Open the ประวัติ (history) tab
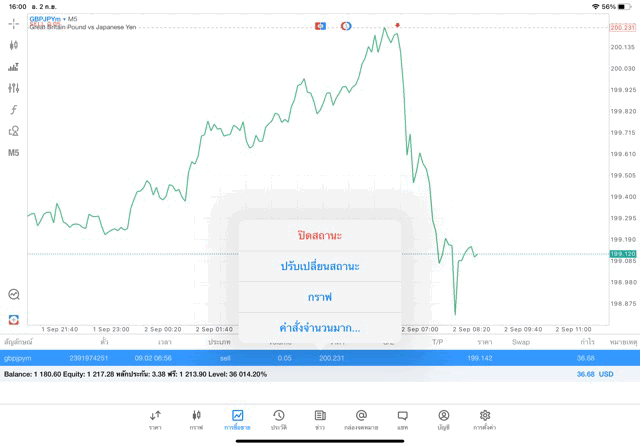Viewport: 640px width, 447px height. [x=278, y=419]
